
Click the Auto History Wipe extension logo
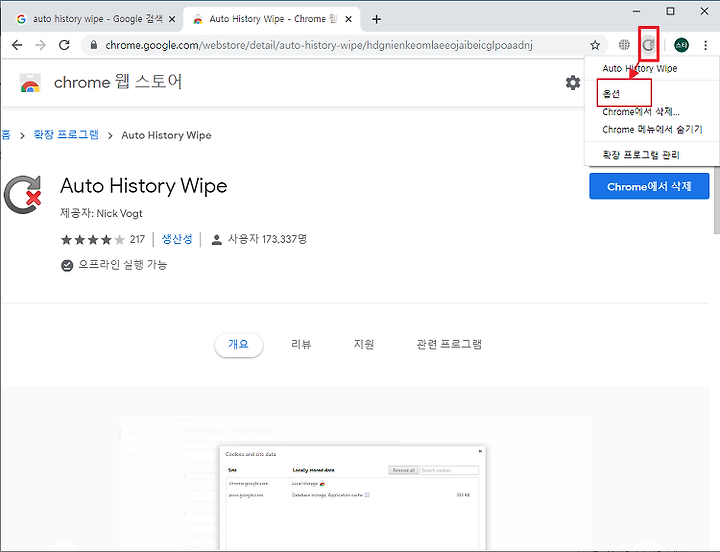(x=22, y=195)
